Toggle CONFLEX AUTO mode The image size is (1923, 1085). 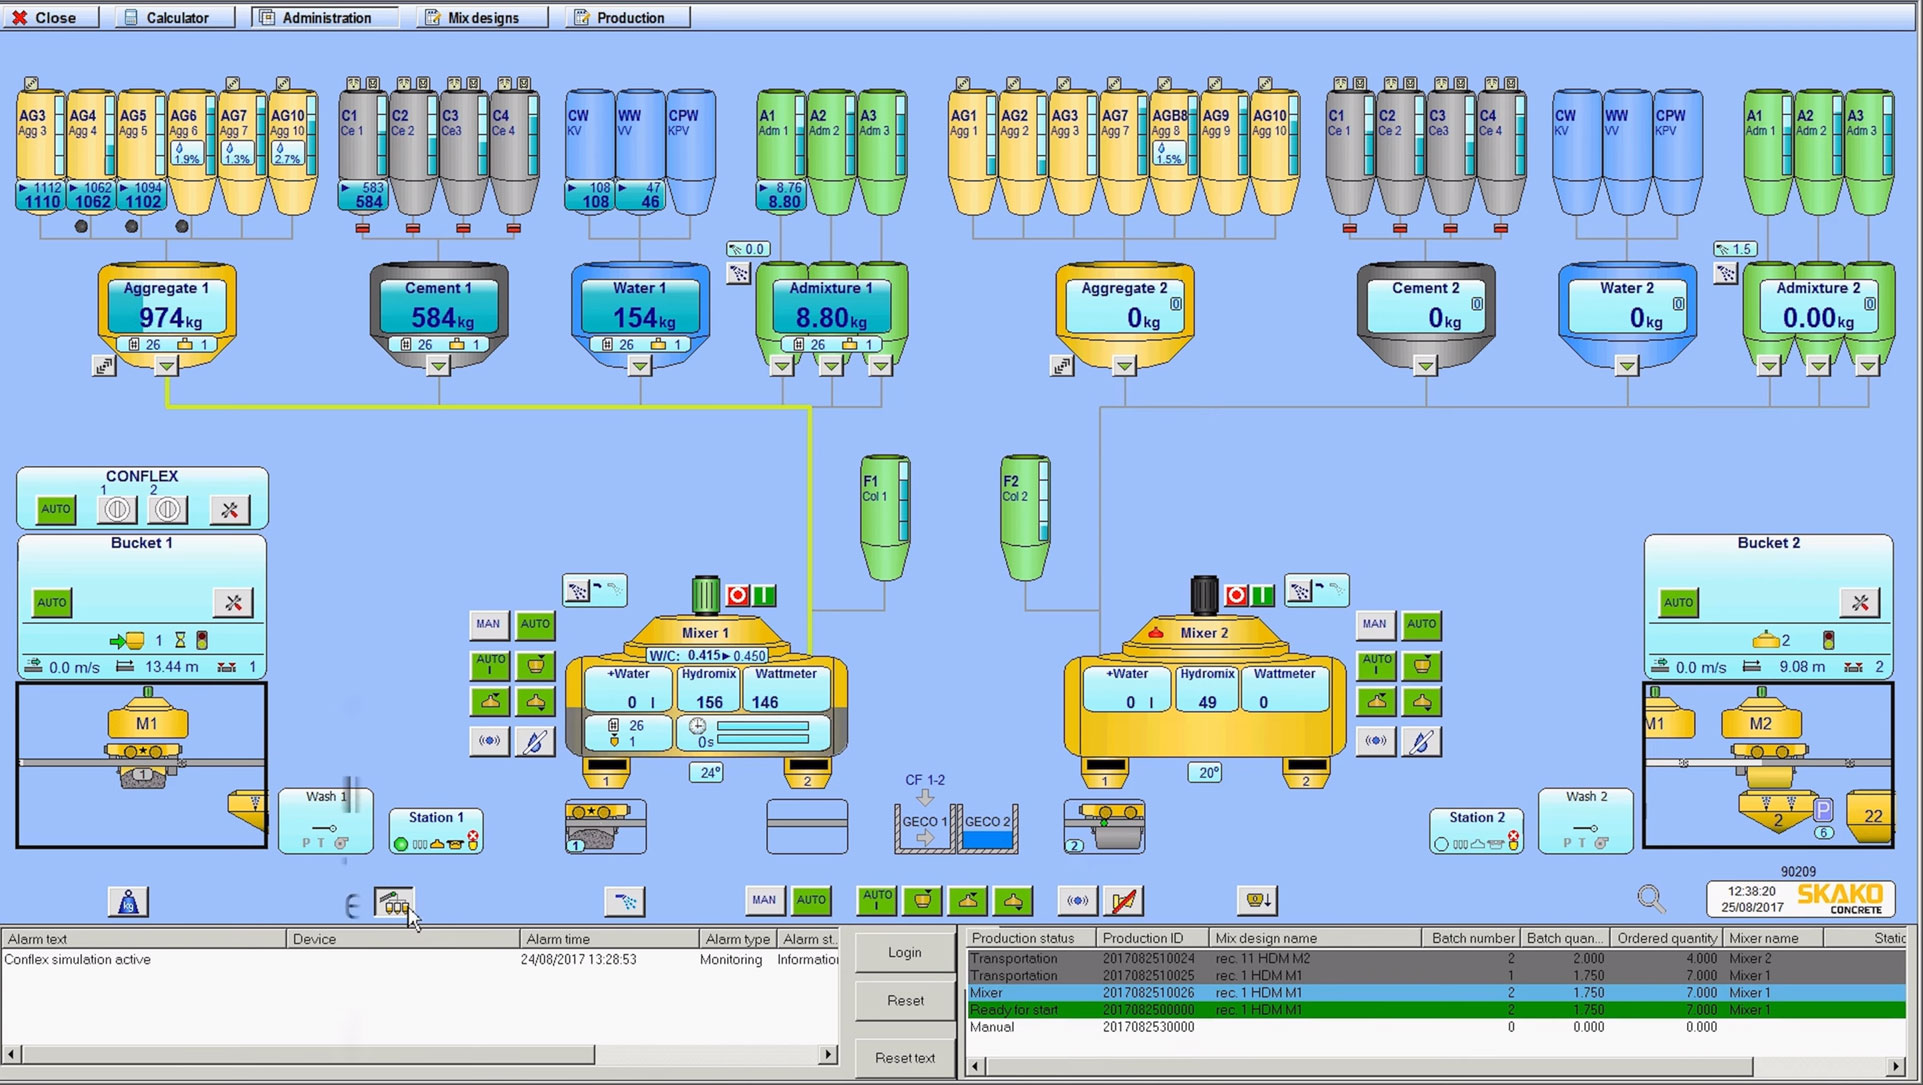point(55,509)
